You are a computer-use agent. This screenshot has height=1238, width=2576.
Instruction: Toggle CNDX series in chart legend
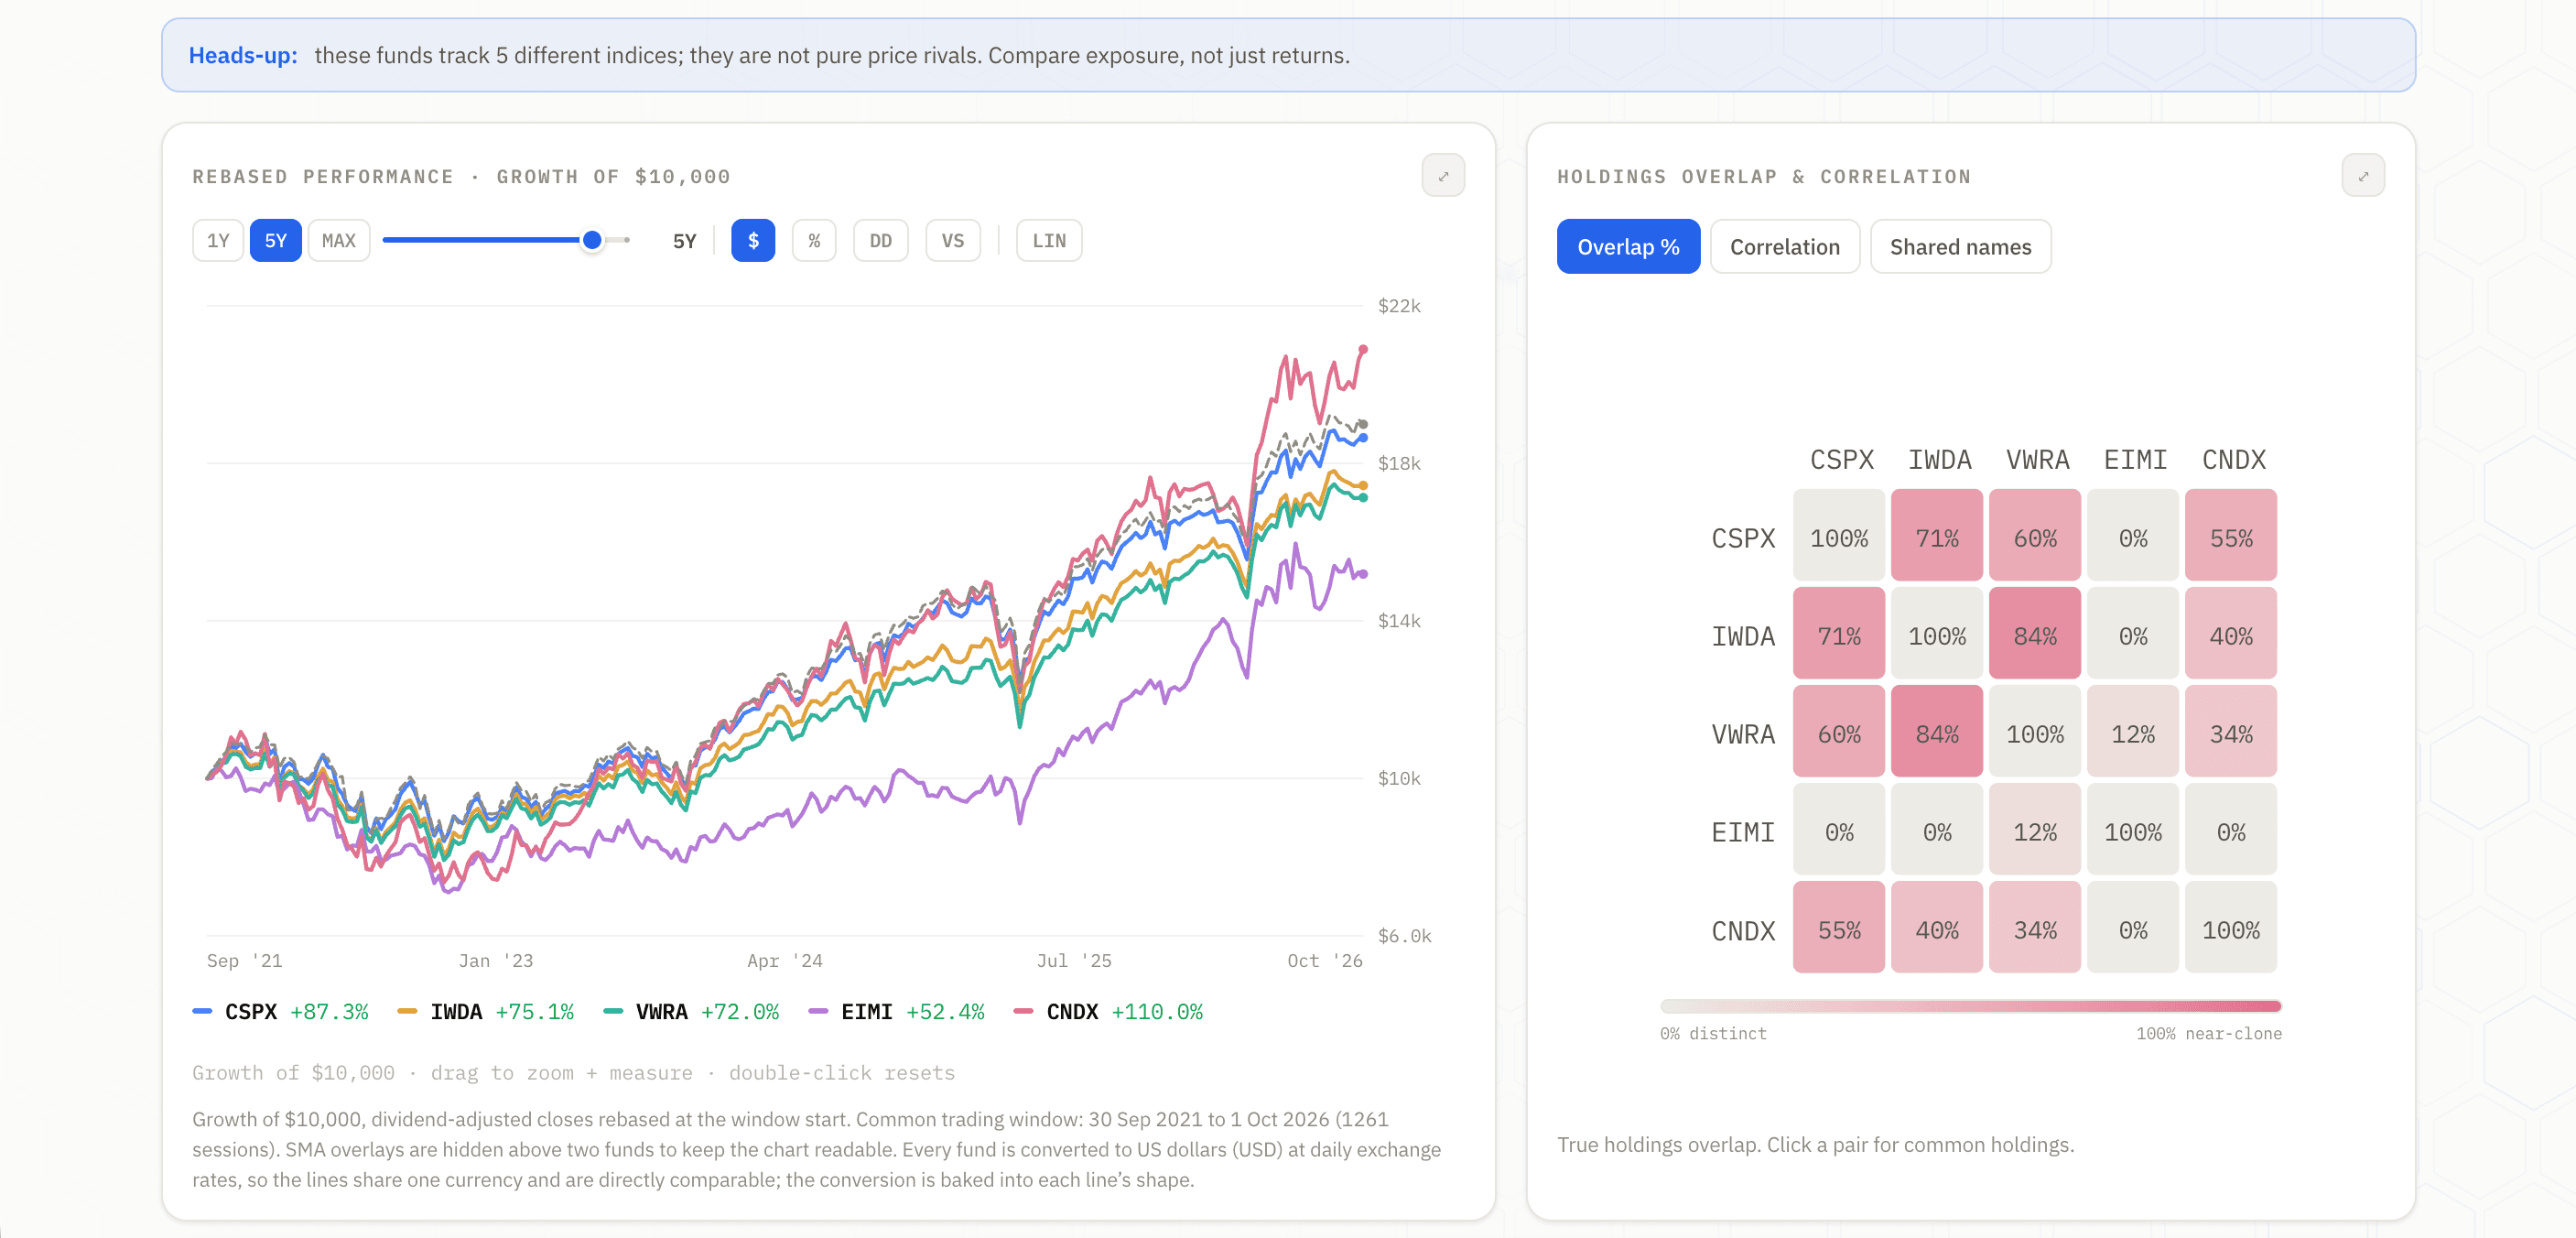pyautogui.click(x=1108, y=1012)
